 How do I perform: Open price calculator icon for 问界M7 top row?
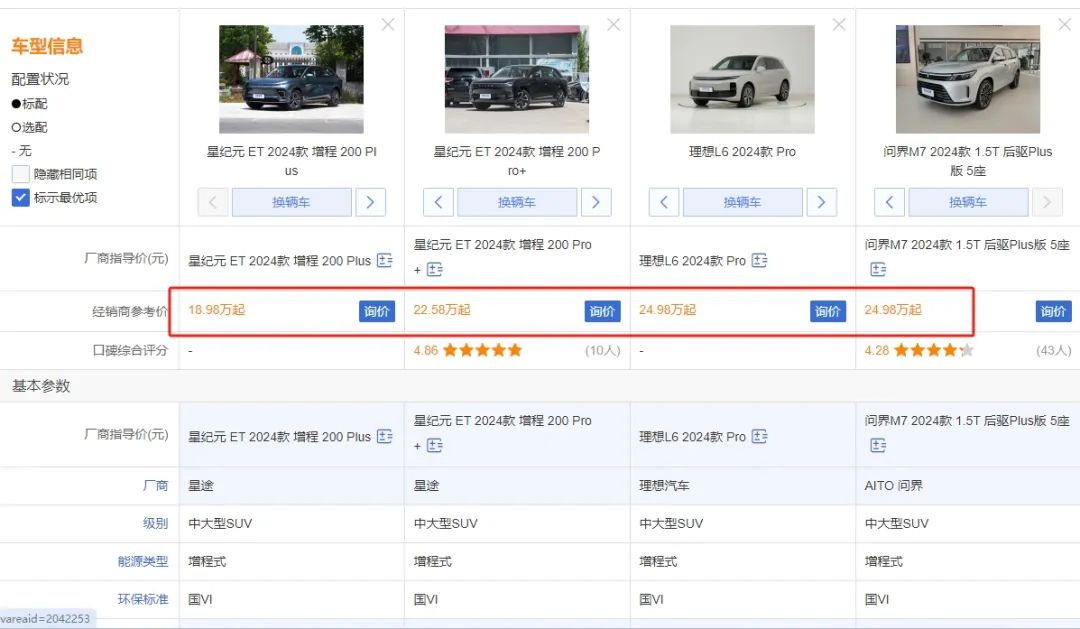click(878, 269)
